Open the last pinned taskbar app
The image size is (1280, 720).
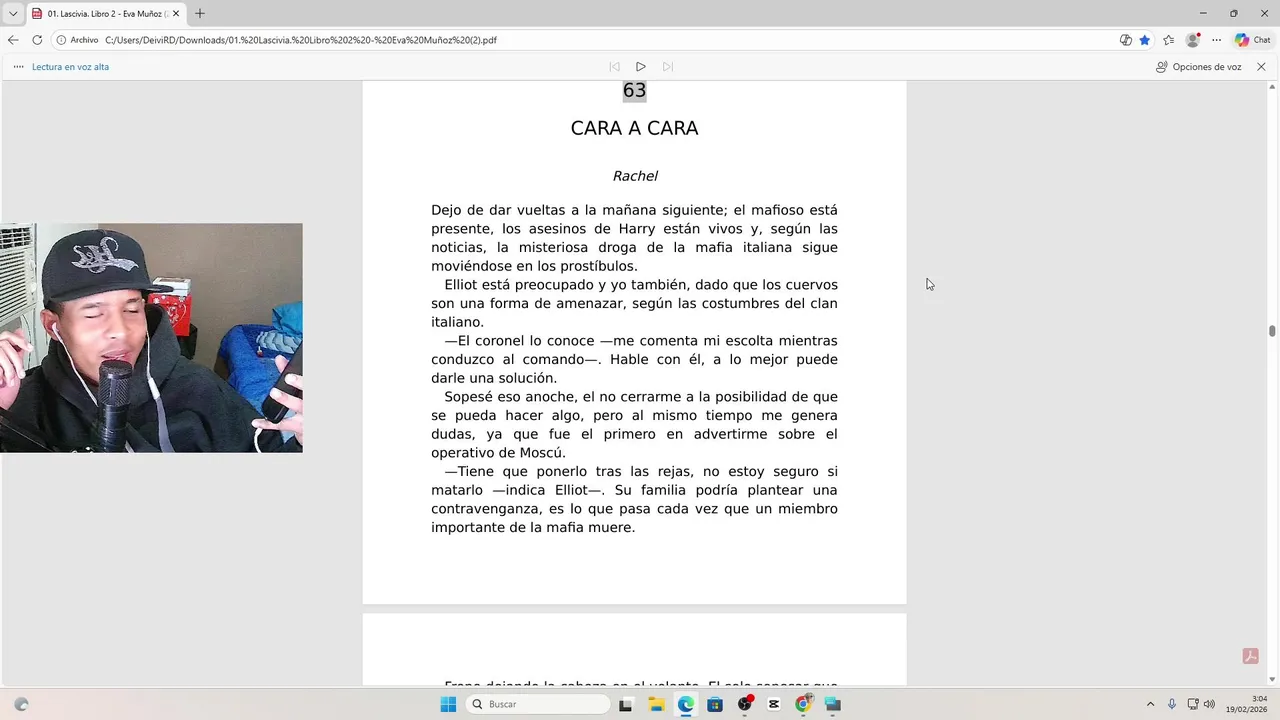[833, 704]
